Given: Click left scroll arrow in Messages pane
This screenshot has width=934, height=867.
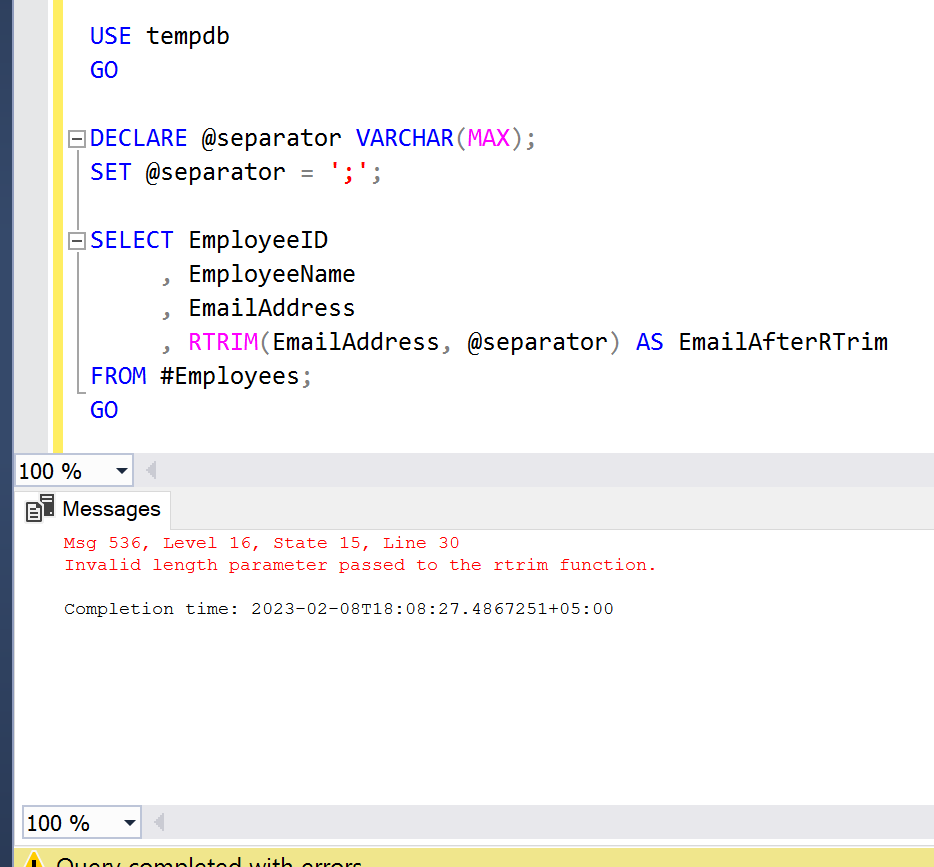Looking at the screenshot, I should (158, 823).
